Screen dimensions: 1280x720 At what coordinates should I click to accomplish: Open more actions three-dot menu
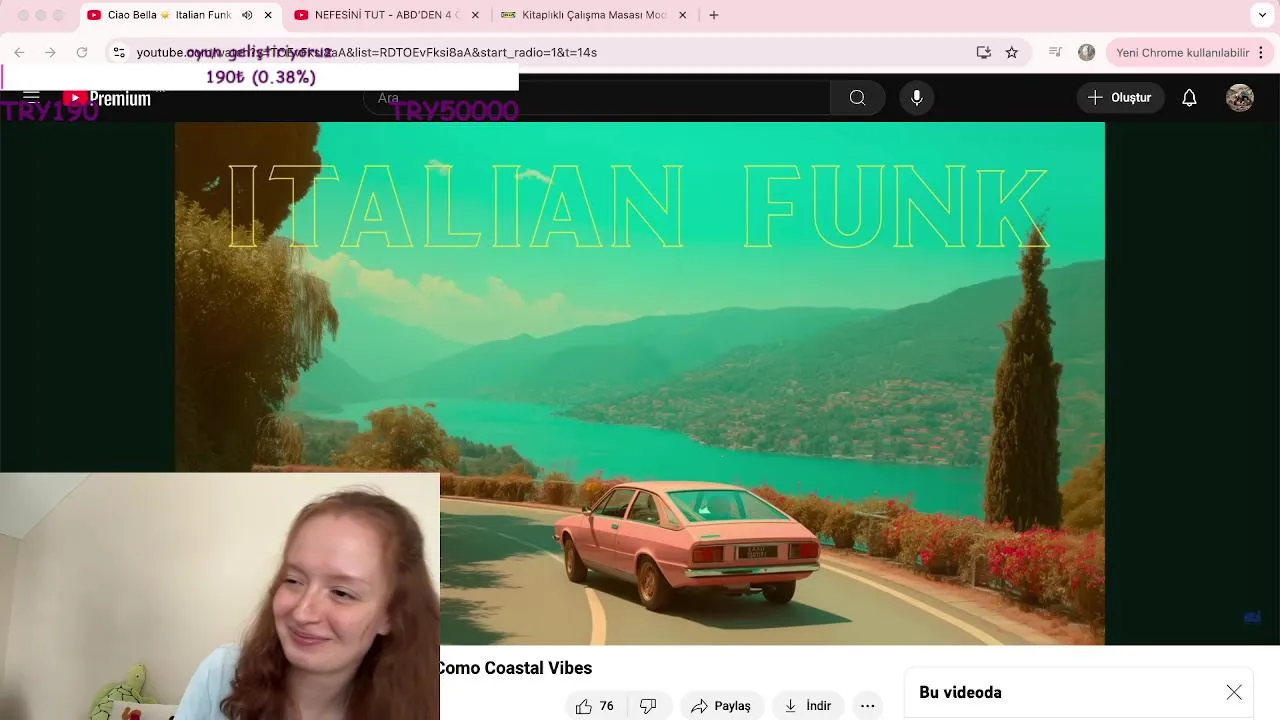coord(867,706)
